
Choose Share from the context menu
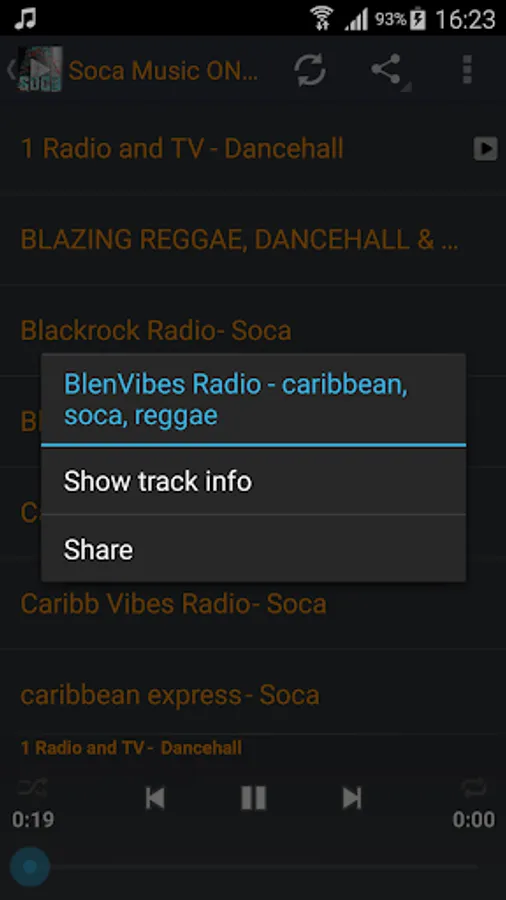253,549
